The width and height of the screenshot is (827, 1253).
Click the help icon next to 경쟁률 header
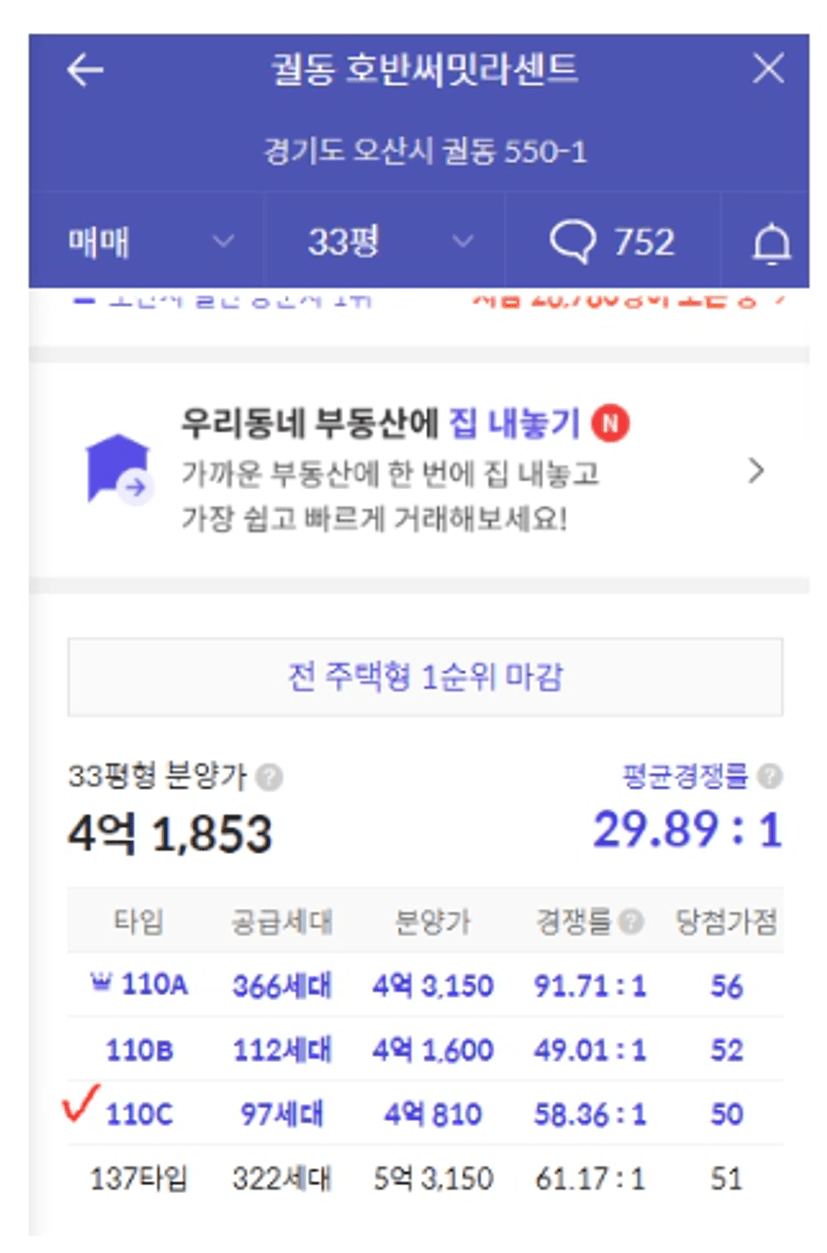pyautogui.click(x=631, y=922)
